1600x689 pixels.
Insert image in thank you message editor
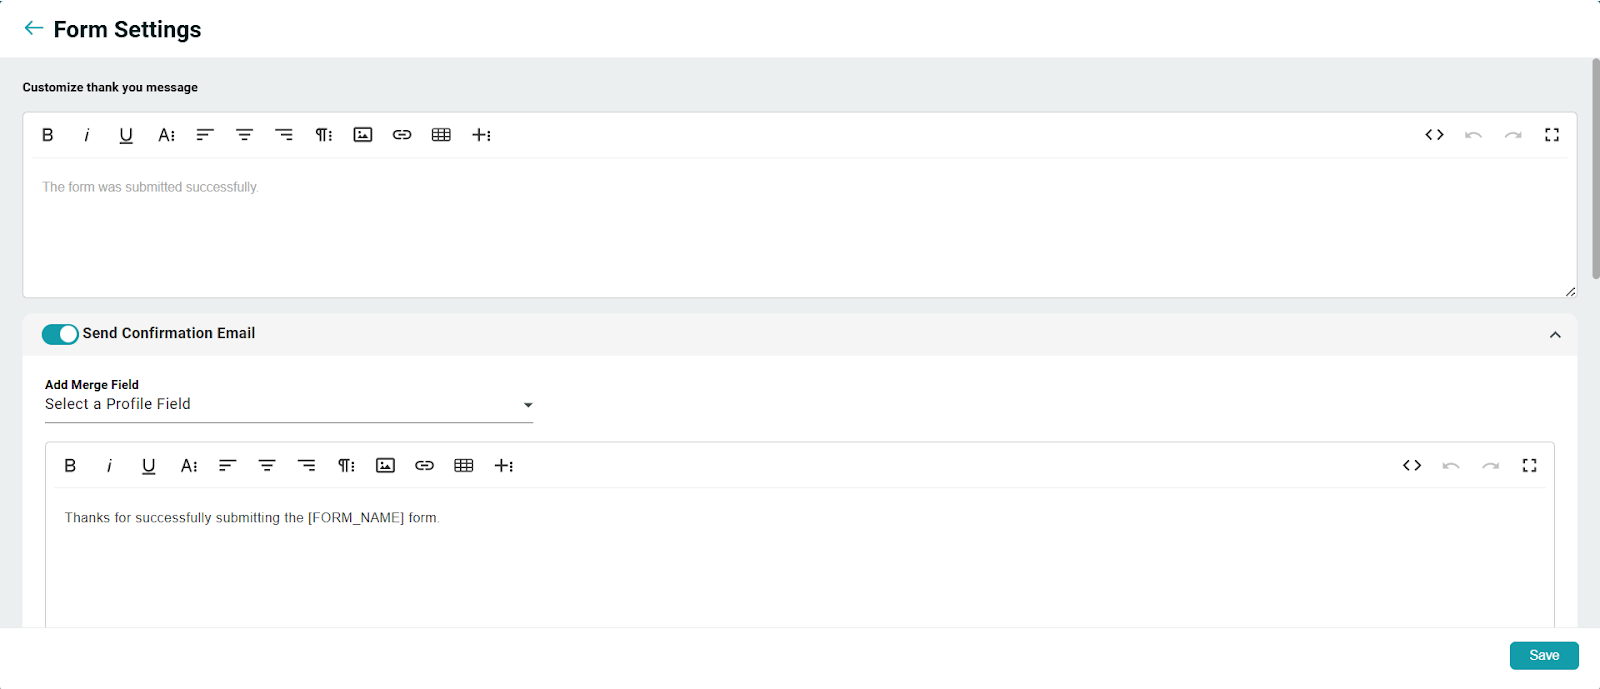pos(363,135)
